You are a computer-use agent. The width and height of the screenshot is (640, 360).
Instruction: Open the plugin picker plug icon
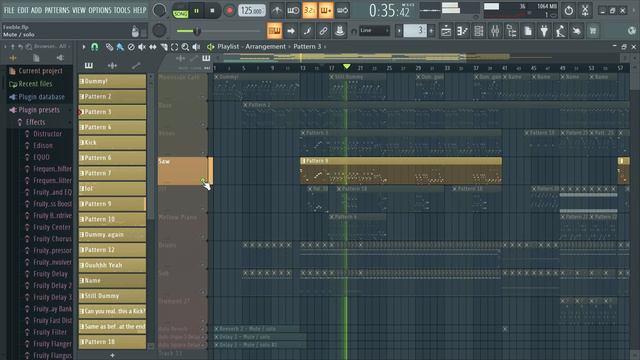(x=544, y=31)
